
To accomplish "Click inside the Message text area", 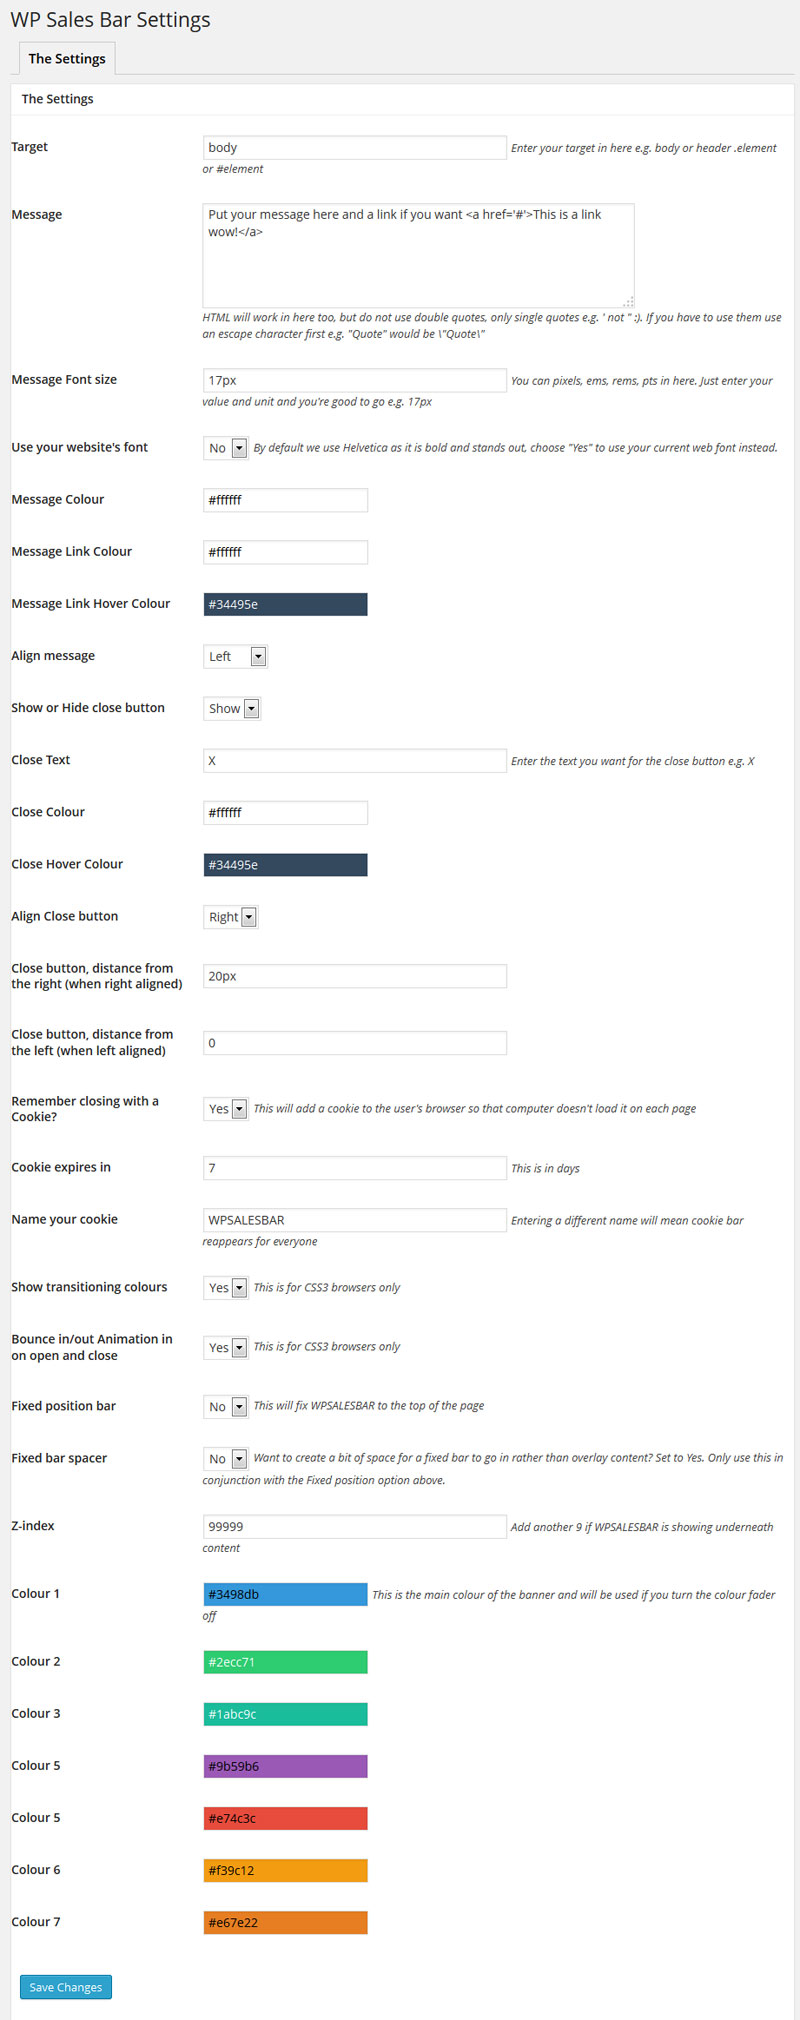I will click(419, 256).
